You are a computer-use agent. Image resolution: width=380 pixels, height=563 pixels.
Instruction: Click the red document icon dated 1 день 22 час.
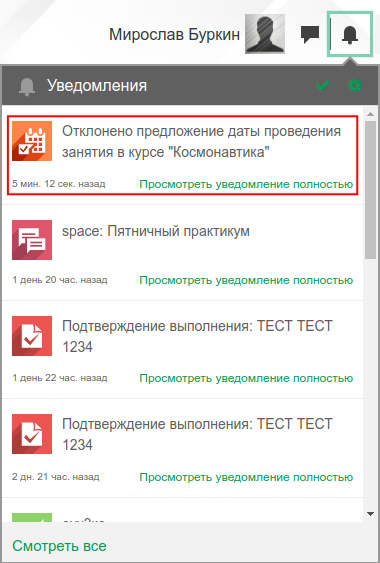tap(32, 336)
